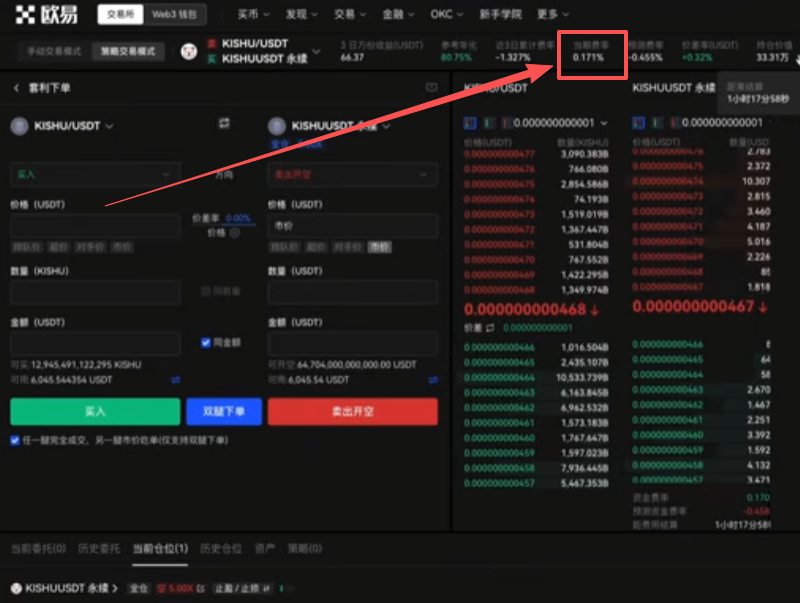Expand the 买币 menu
Screen dimensions: 800x603
[253, 14]
